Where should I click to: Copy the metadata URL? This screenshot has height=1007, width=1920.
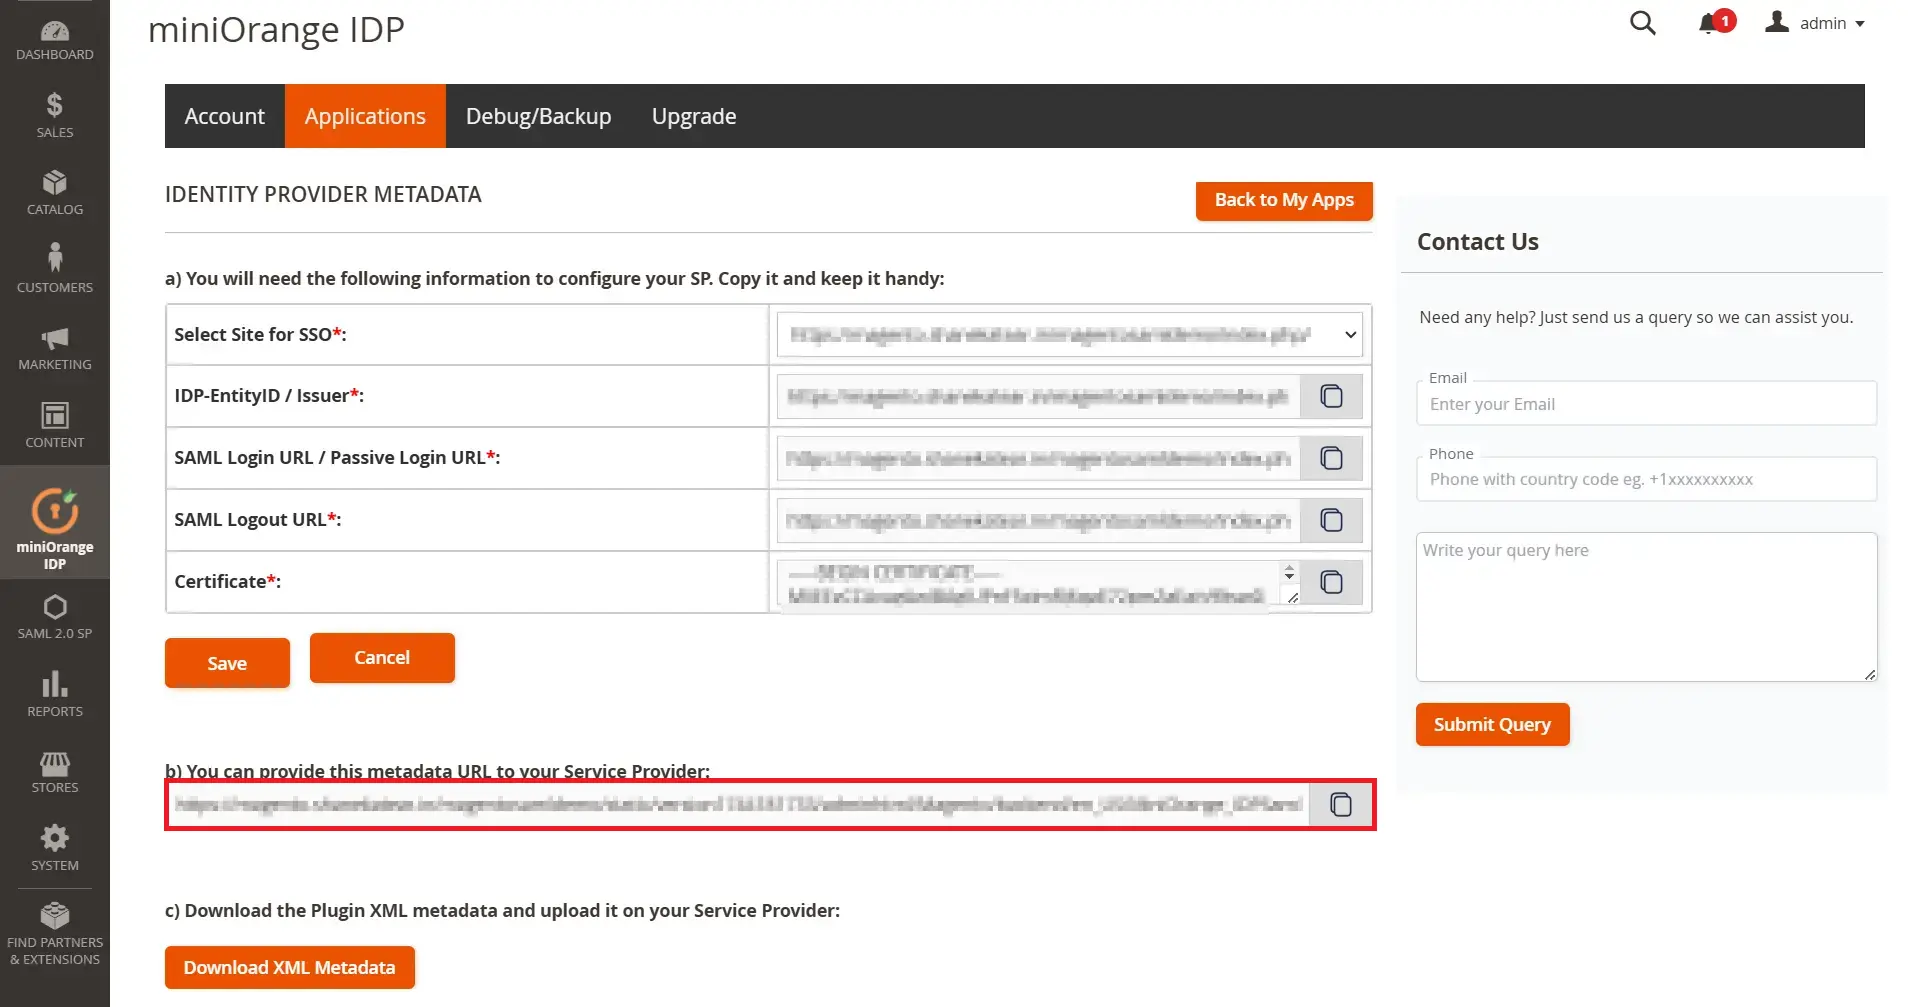pos(1340,804)
